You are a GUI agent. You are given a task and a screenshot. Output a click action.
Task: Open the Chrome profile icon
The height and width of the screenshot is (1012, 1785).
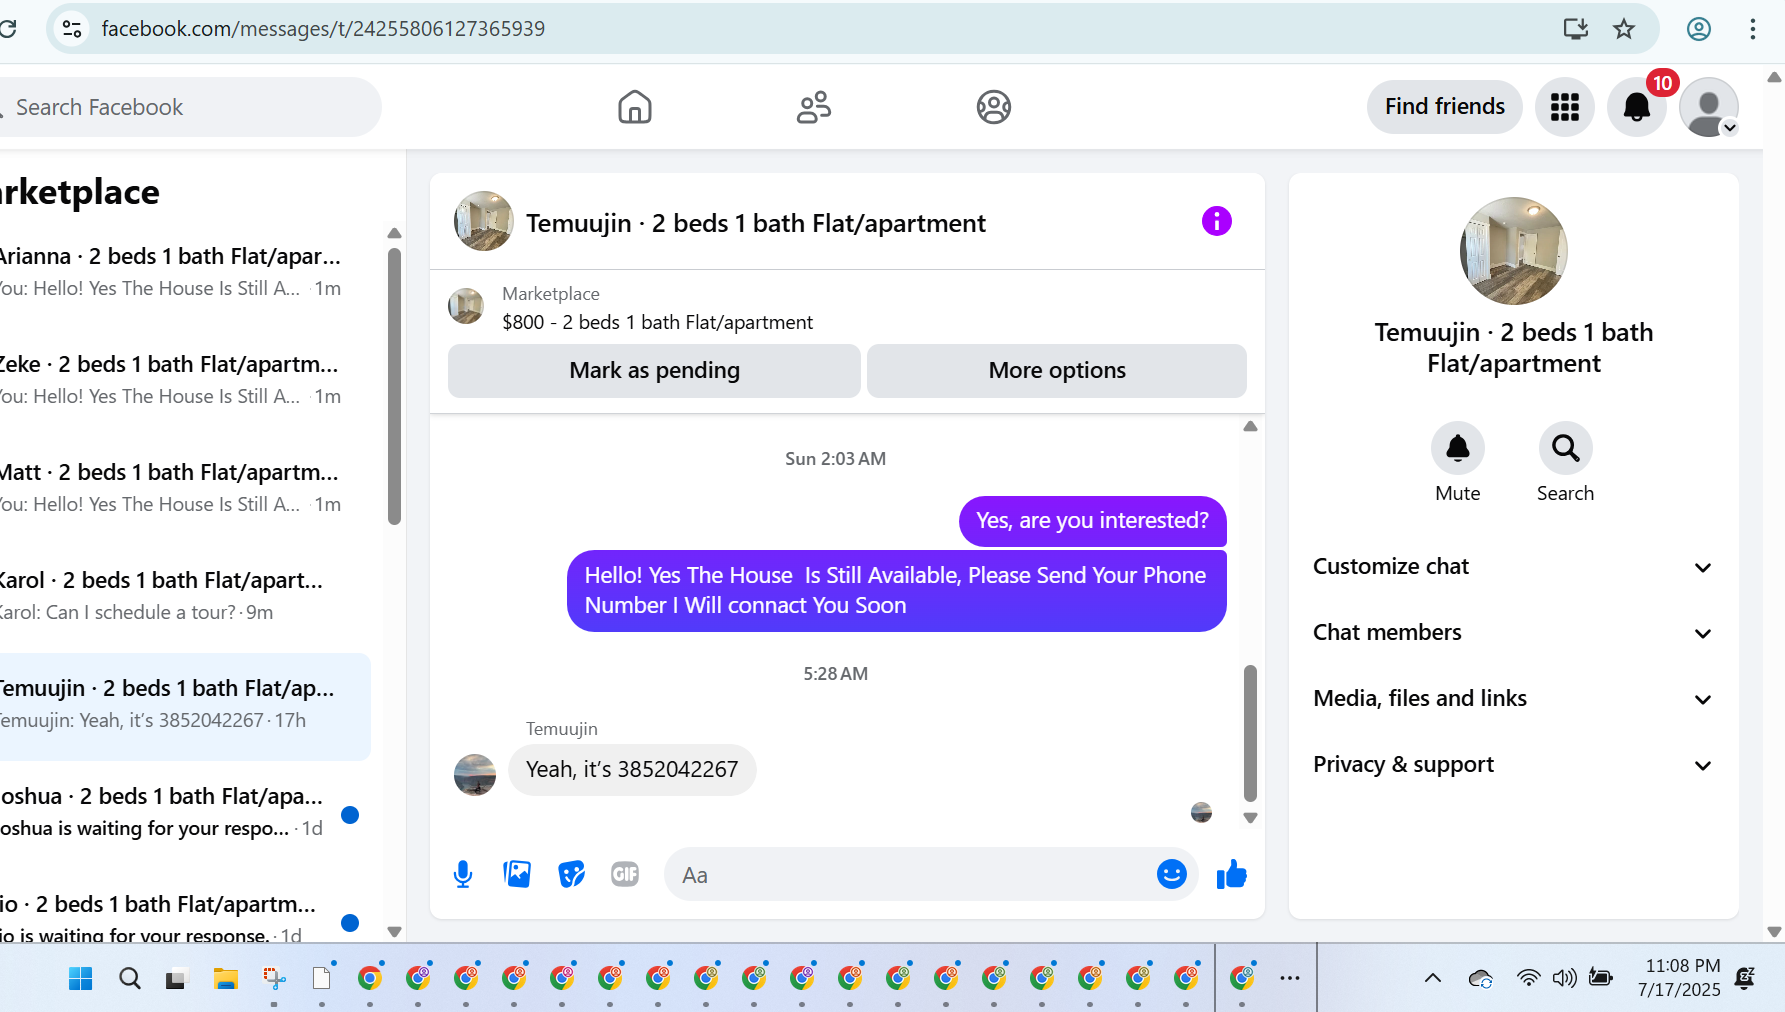pos(1699,29)
